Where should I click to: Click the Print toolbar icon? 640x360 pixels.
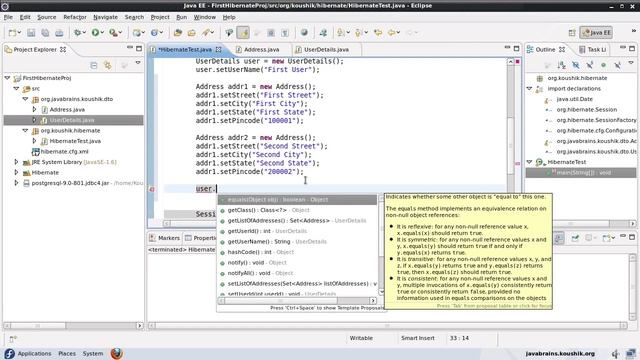pos(59,33)
